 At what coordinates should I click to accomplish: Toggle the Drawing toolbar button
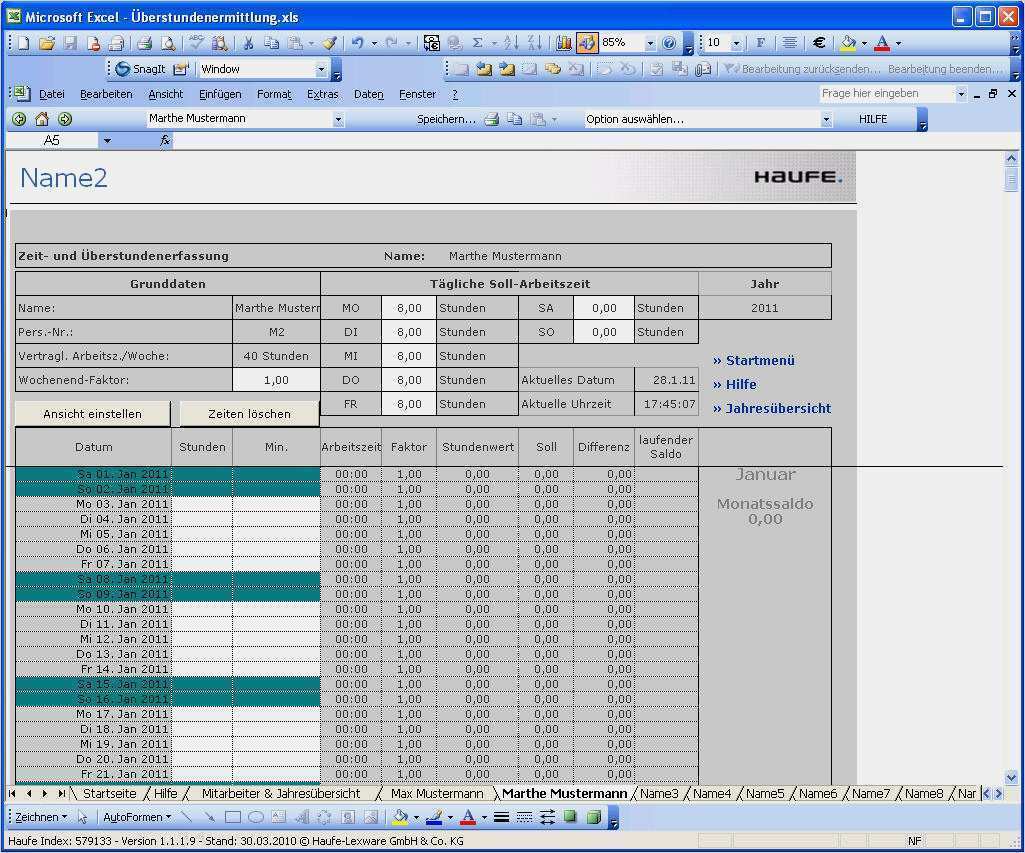(x=587, y=43)
